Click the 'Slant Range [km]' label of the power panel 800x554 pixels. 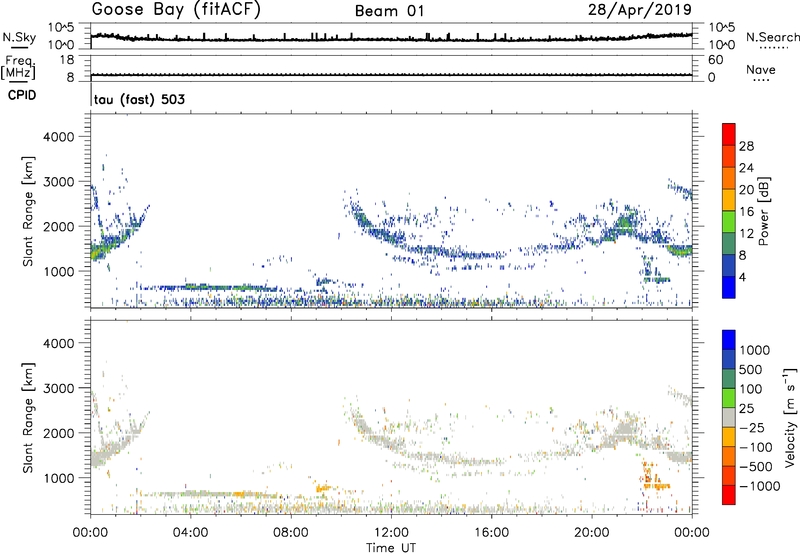28,211
